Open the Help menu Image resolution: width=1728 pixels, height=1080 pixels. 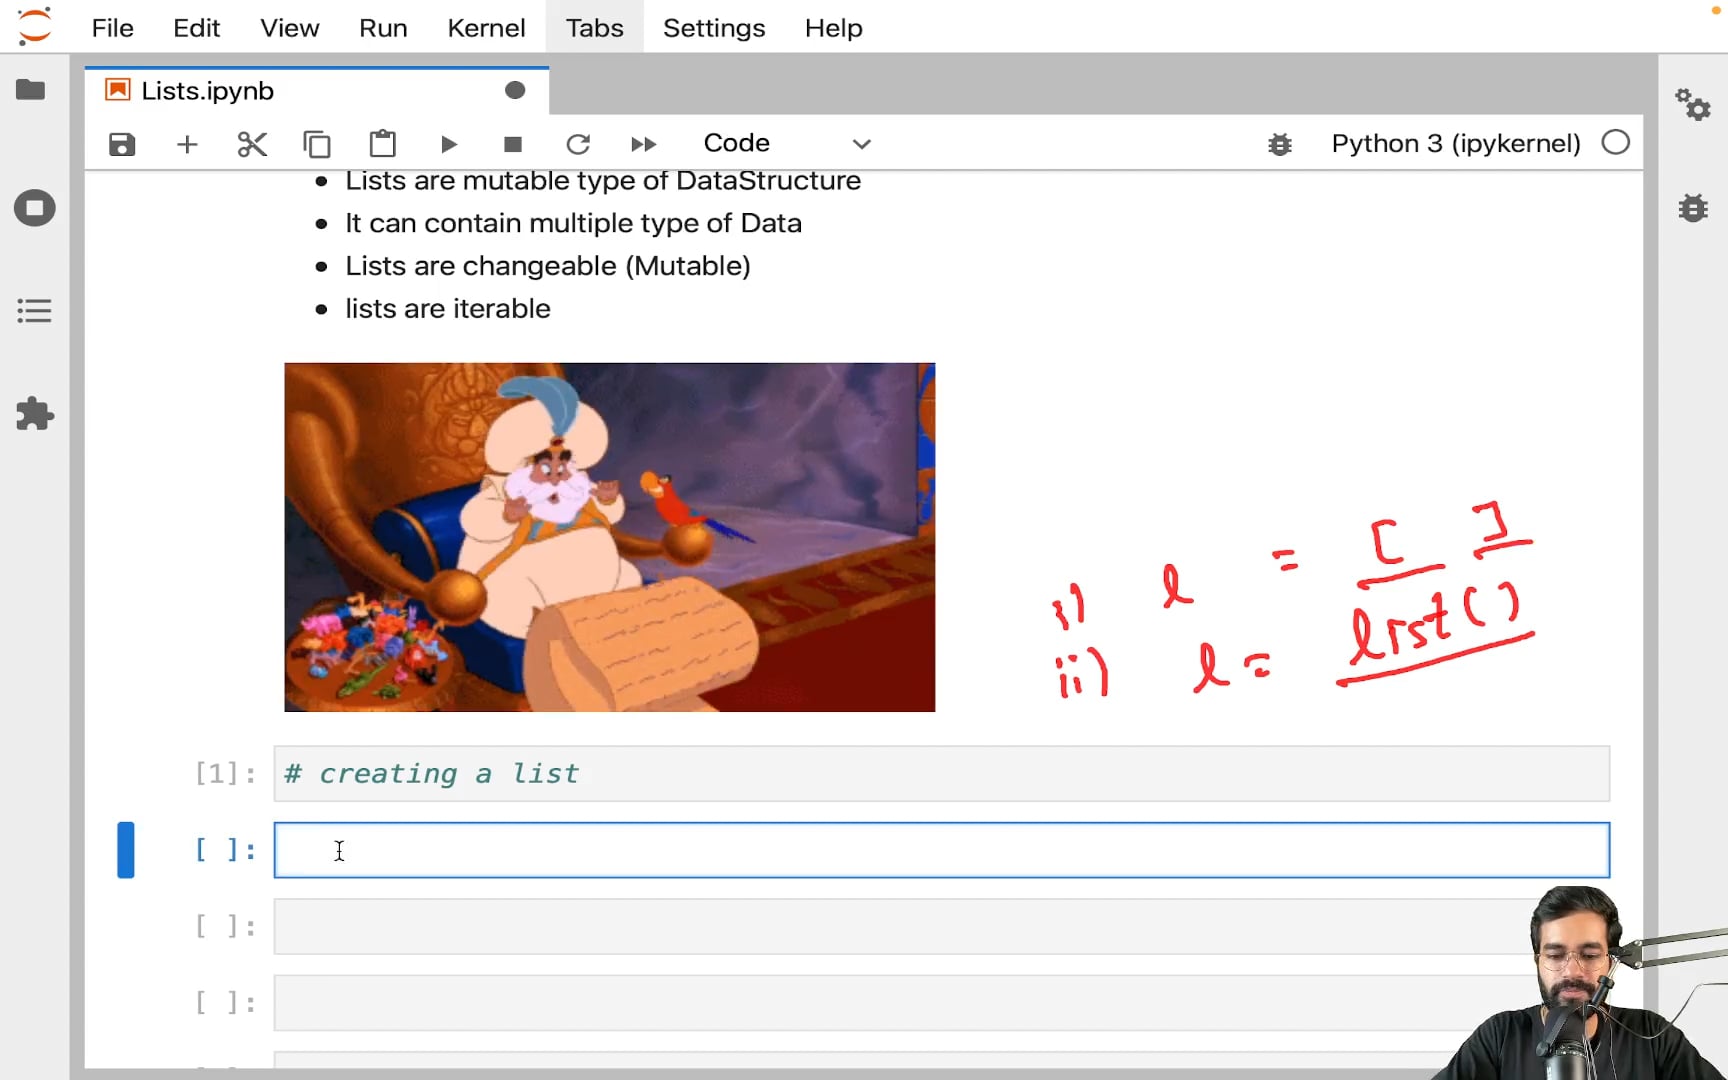[x=834, y=28]
